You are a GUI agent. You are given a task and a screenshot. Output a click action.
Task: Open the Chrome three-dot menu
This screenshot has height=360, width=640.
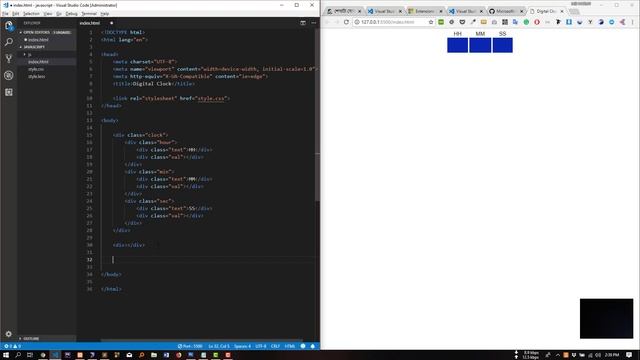point(633,22)
